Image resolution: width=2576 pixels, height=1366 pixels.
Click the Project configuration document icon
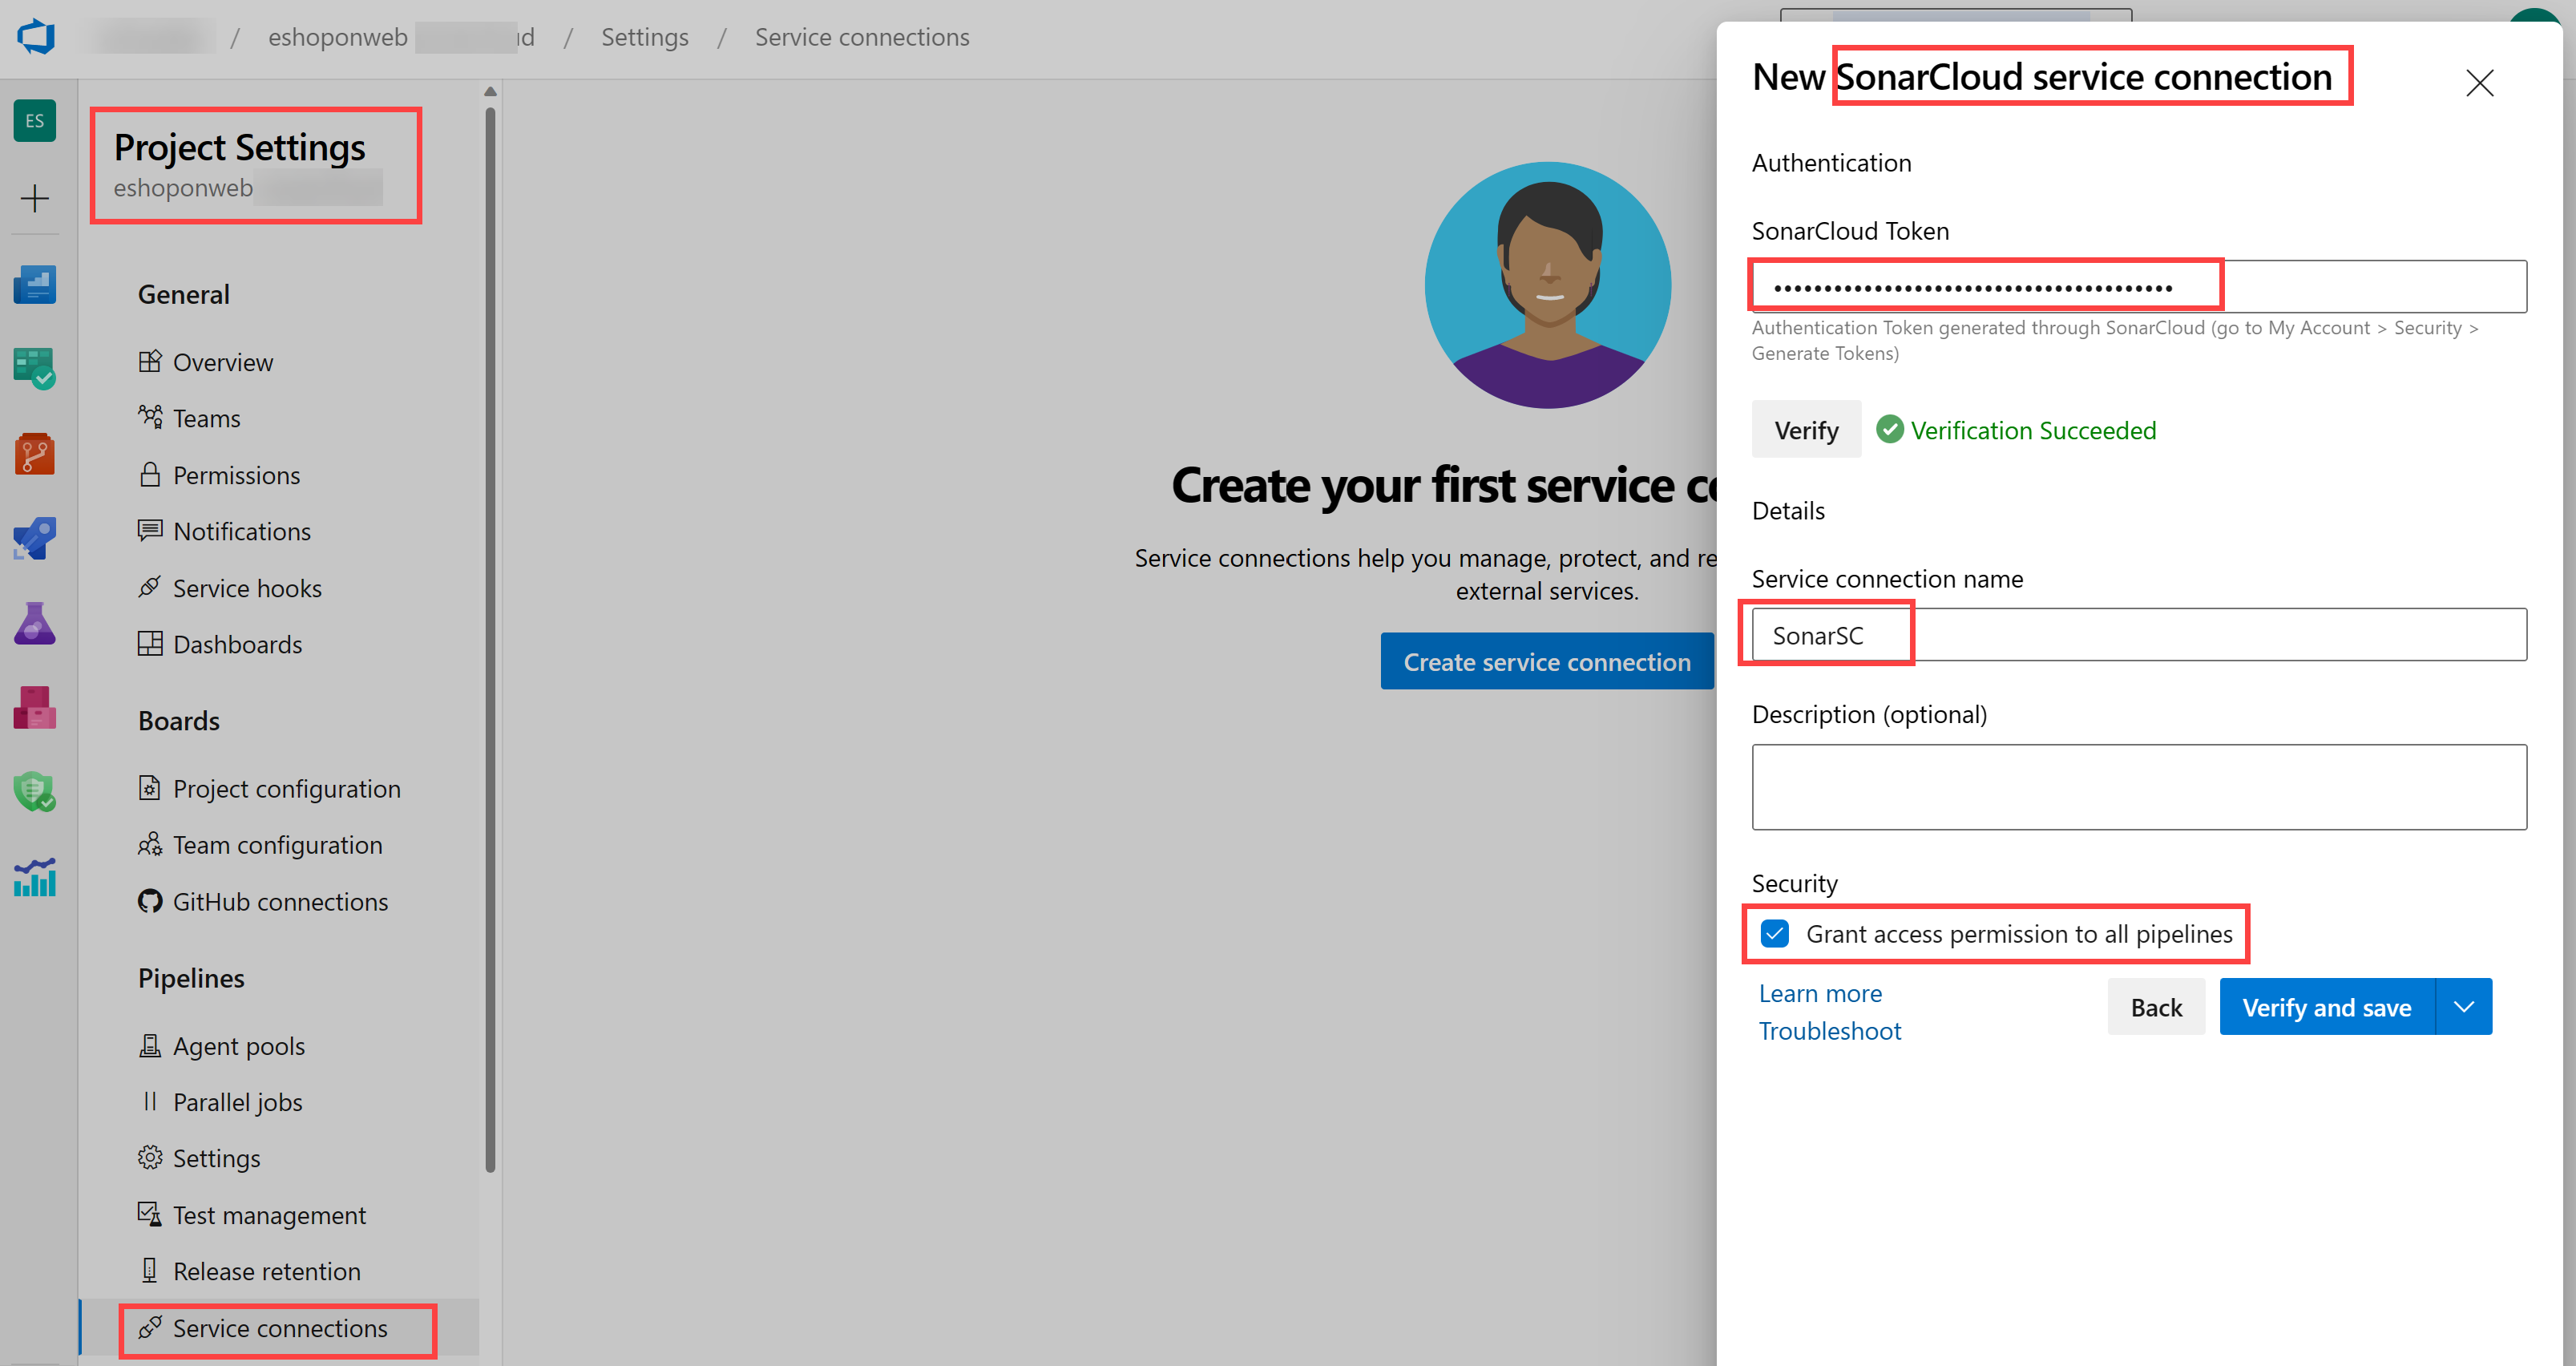[150, 788]
